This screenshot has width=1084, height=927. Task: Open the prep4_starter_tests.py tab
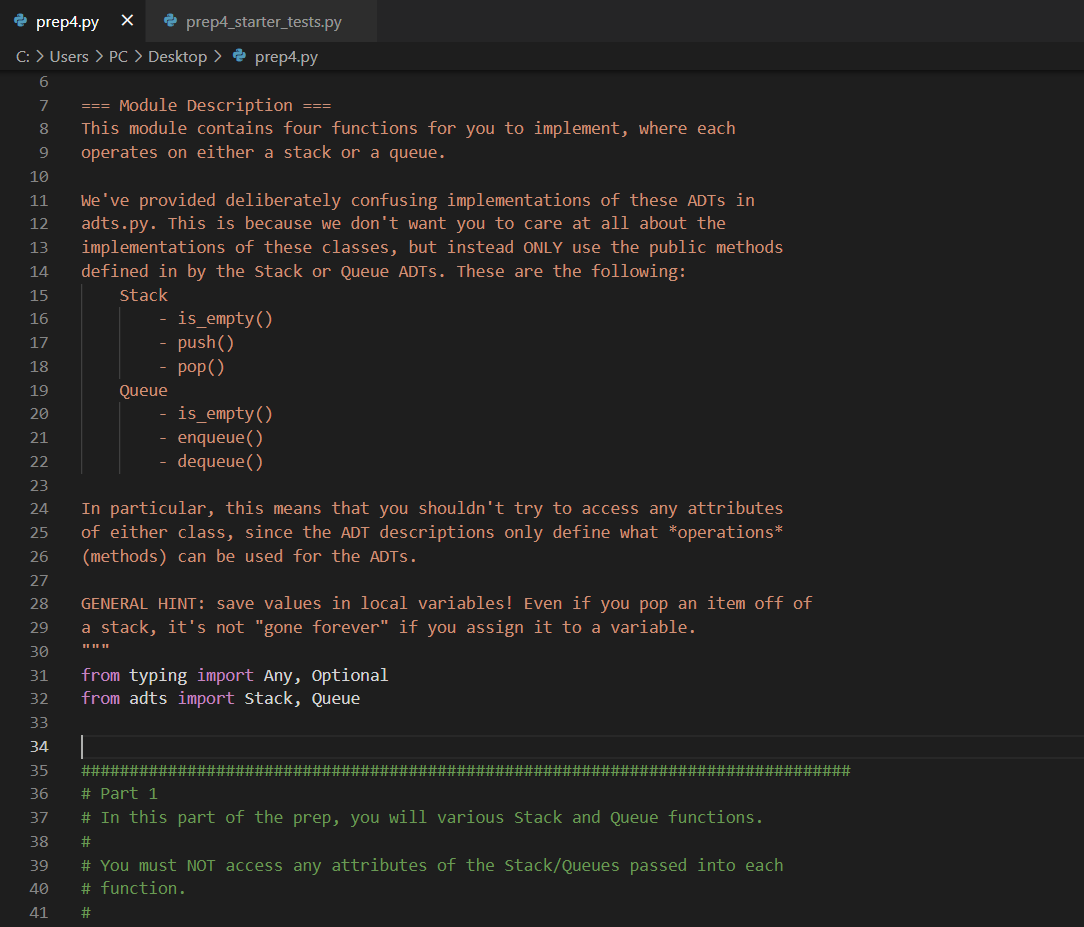click(x=263, y=21)
